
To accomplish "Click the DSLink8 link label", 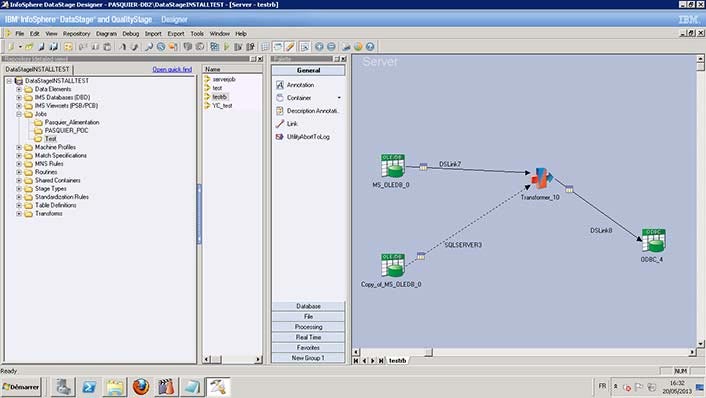I will pyautogui.click(x=601, y=231).
